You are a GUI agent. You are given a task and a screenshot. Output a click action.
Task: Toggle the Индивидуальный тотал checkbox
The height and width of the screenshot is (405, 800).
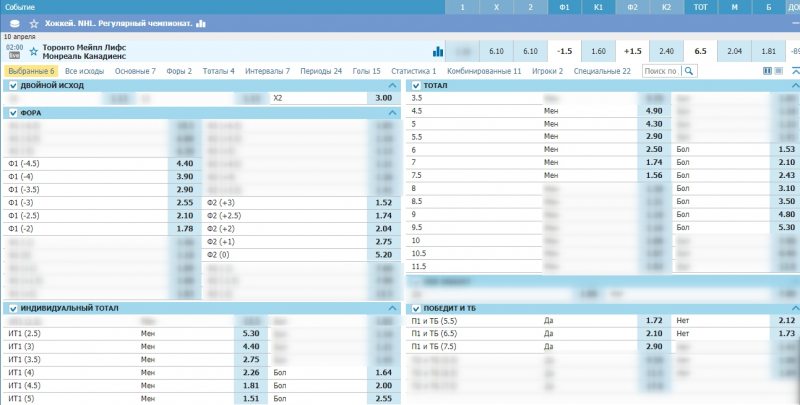tap(13, 308)
